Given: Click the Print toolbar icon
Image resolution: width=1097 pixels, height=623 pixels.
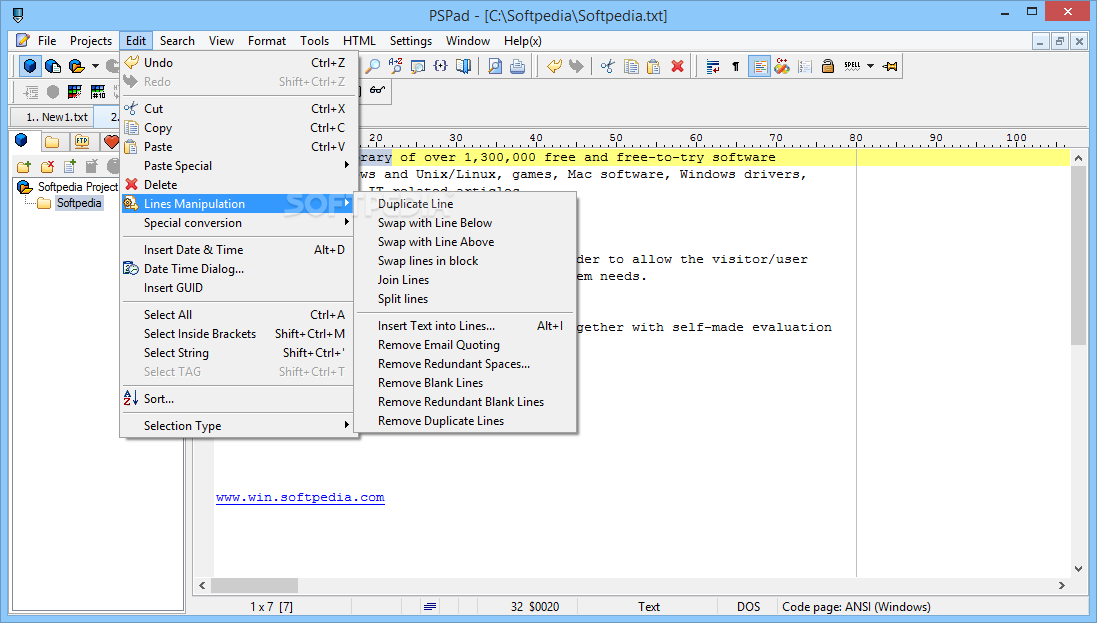Looking at the screenshot, I should pyautogui.click(x=517, y=66).
